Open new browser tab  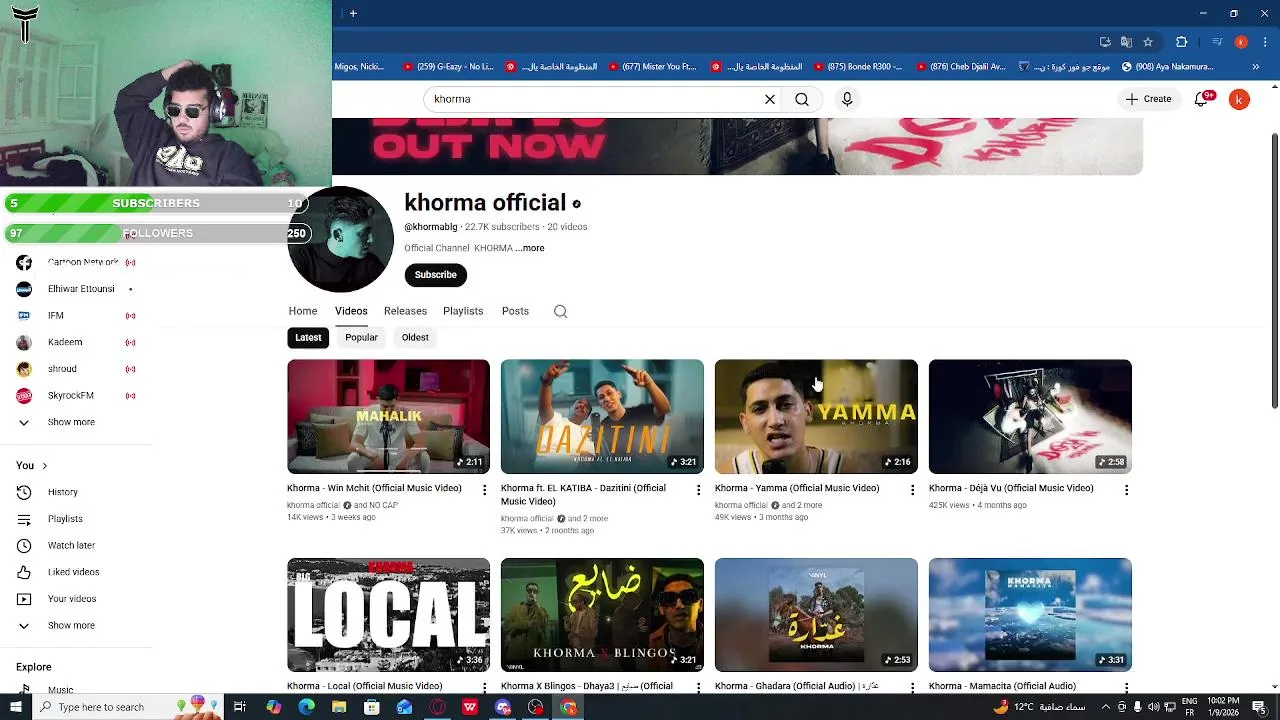coord(353,13)
